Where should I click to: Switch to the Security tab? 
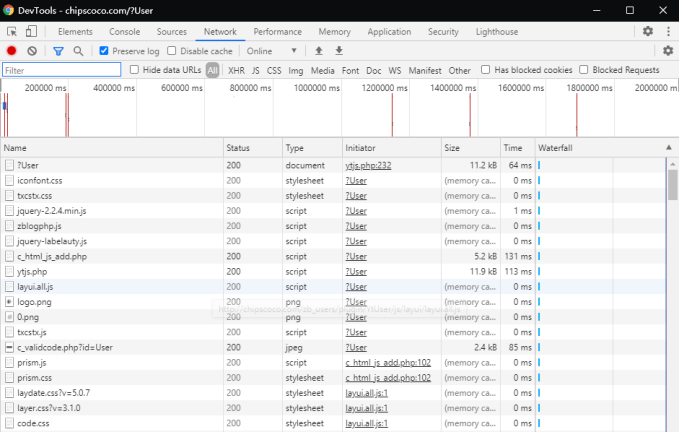click(443, 32)
